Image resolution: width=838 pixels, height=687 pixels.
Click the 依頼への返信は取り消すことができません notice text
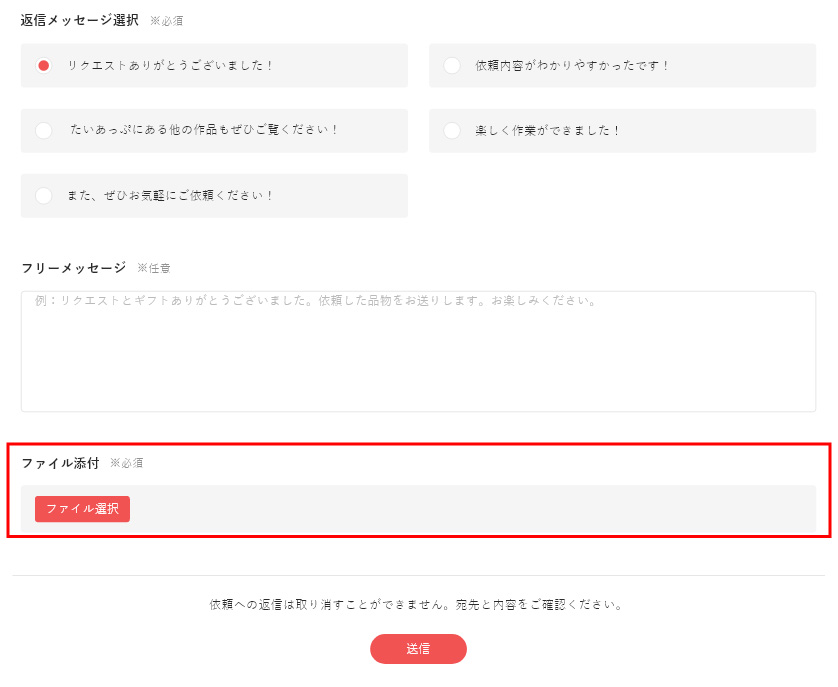pos(416,605)
